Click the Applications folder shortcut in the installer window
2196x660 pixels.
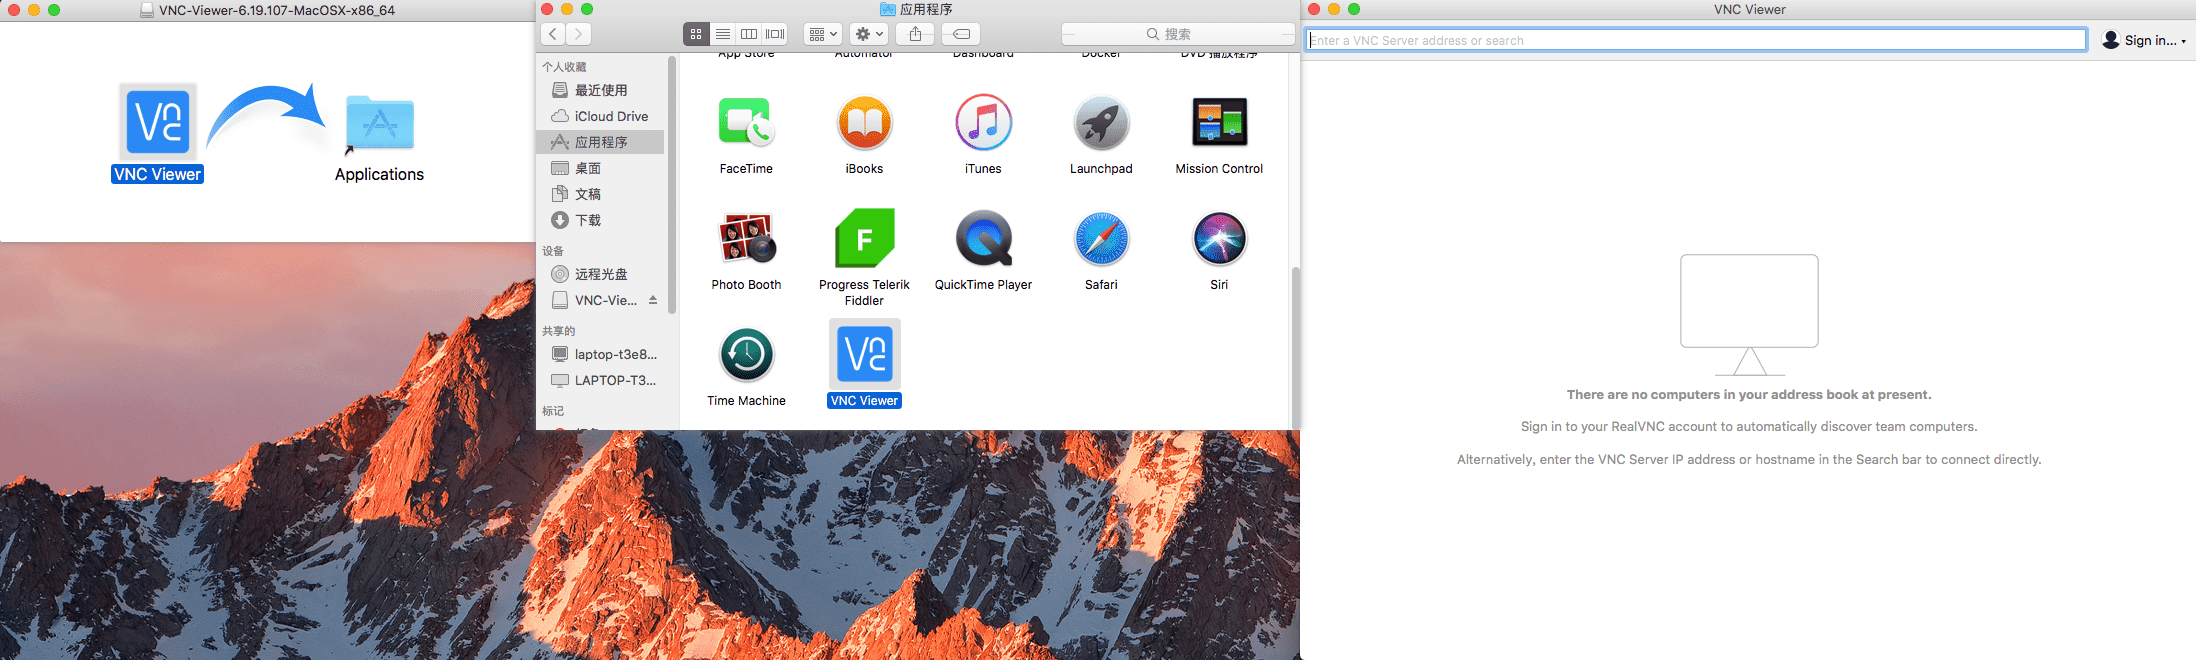[x=379, y=124]
